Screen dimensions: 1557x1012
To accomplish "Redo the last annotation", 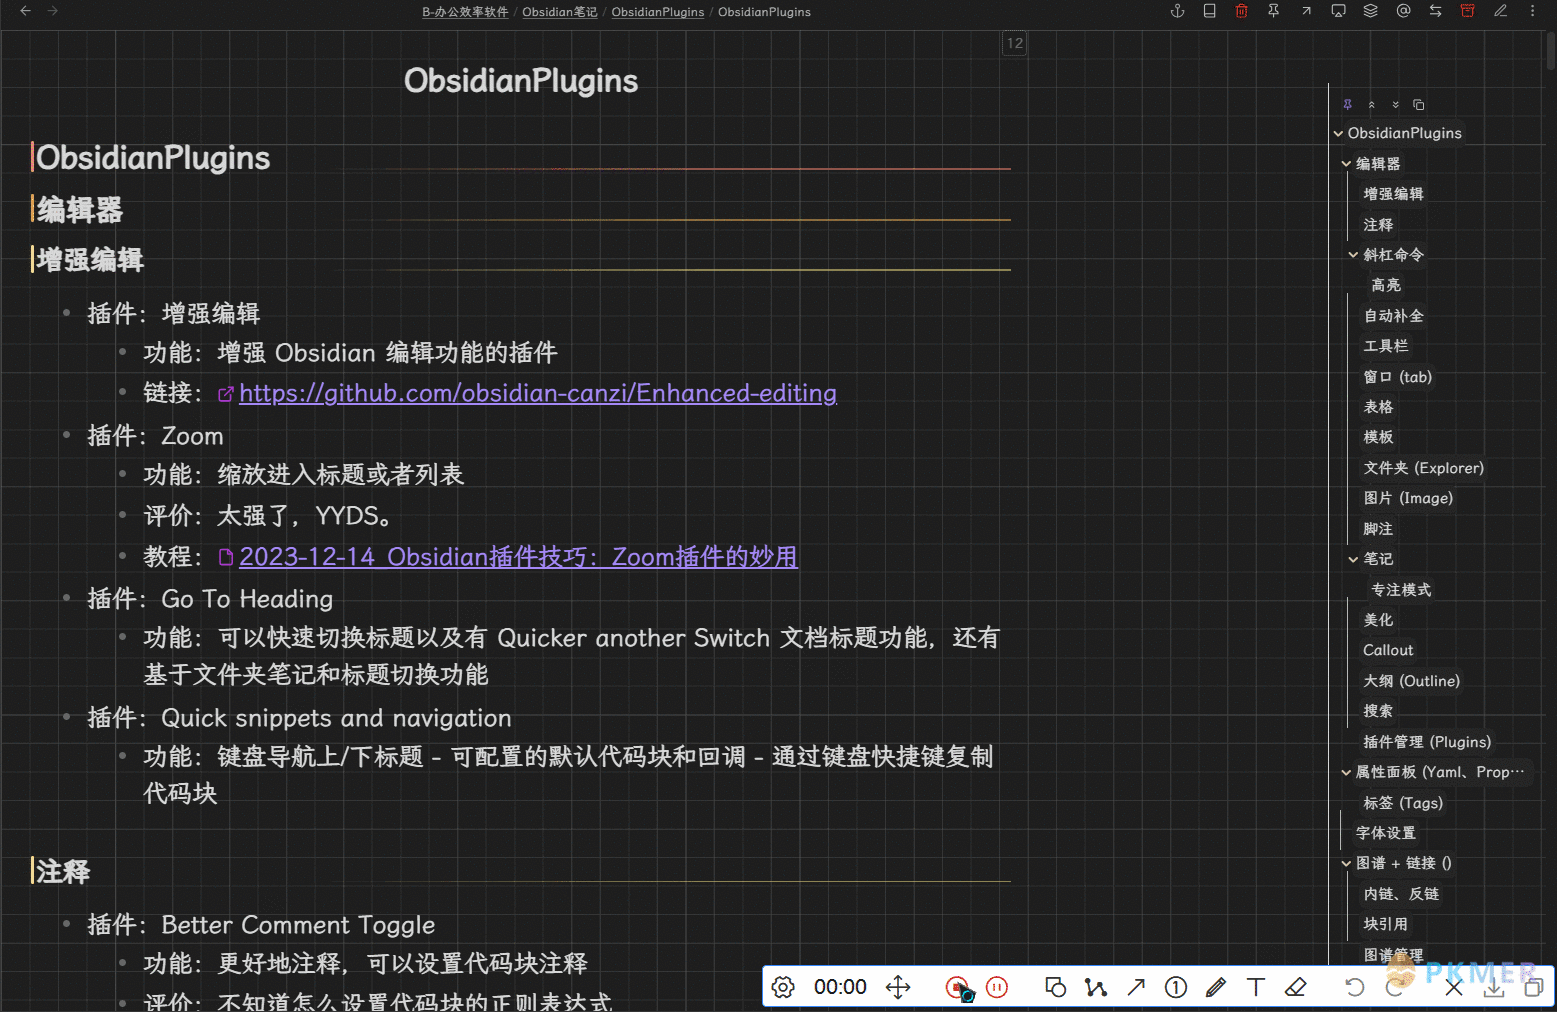I will 1395,987.
